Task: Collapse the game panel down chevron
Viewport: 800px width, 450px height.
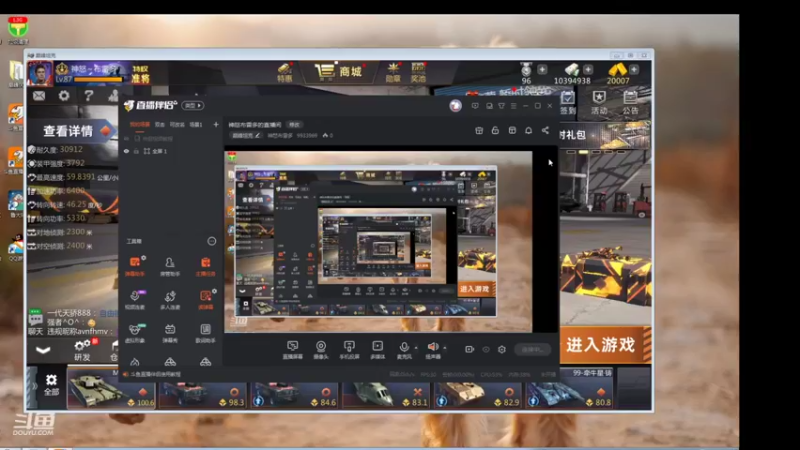Action: pyautogui.click(x=43, y=350)
